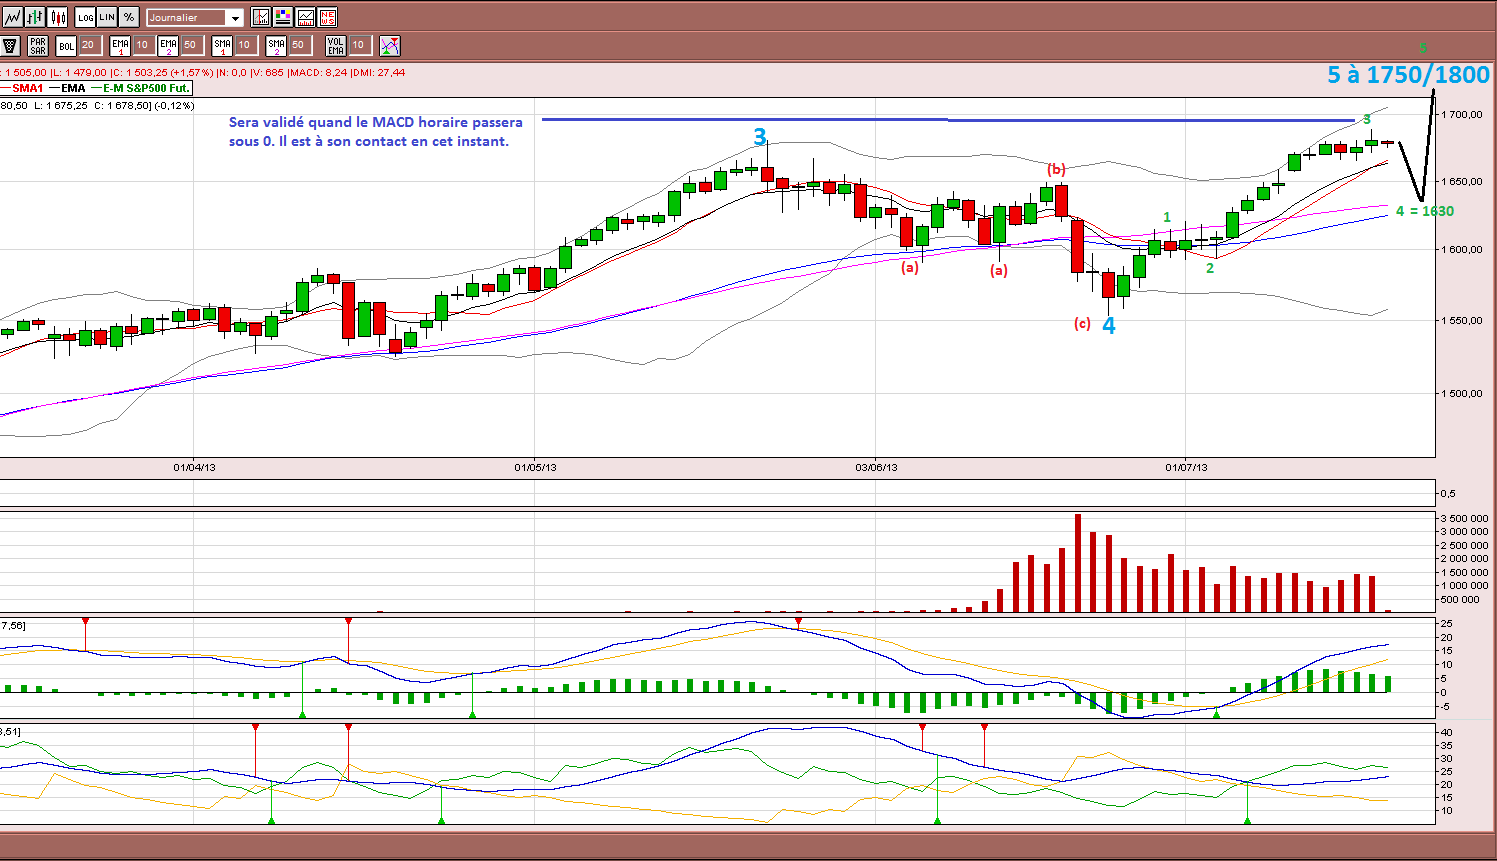Switch to line chart display
This screenshot has width=1497, height=861.
tap(13, 17)
